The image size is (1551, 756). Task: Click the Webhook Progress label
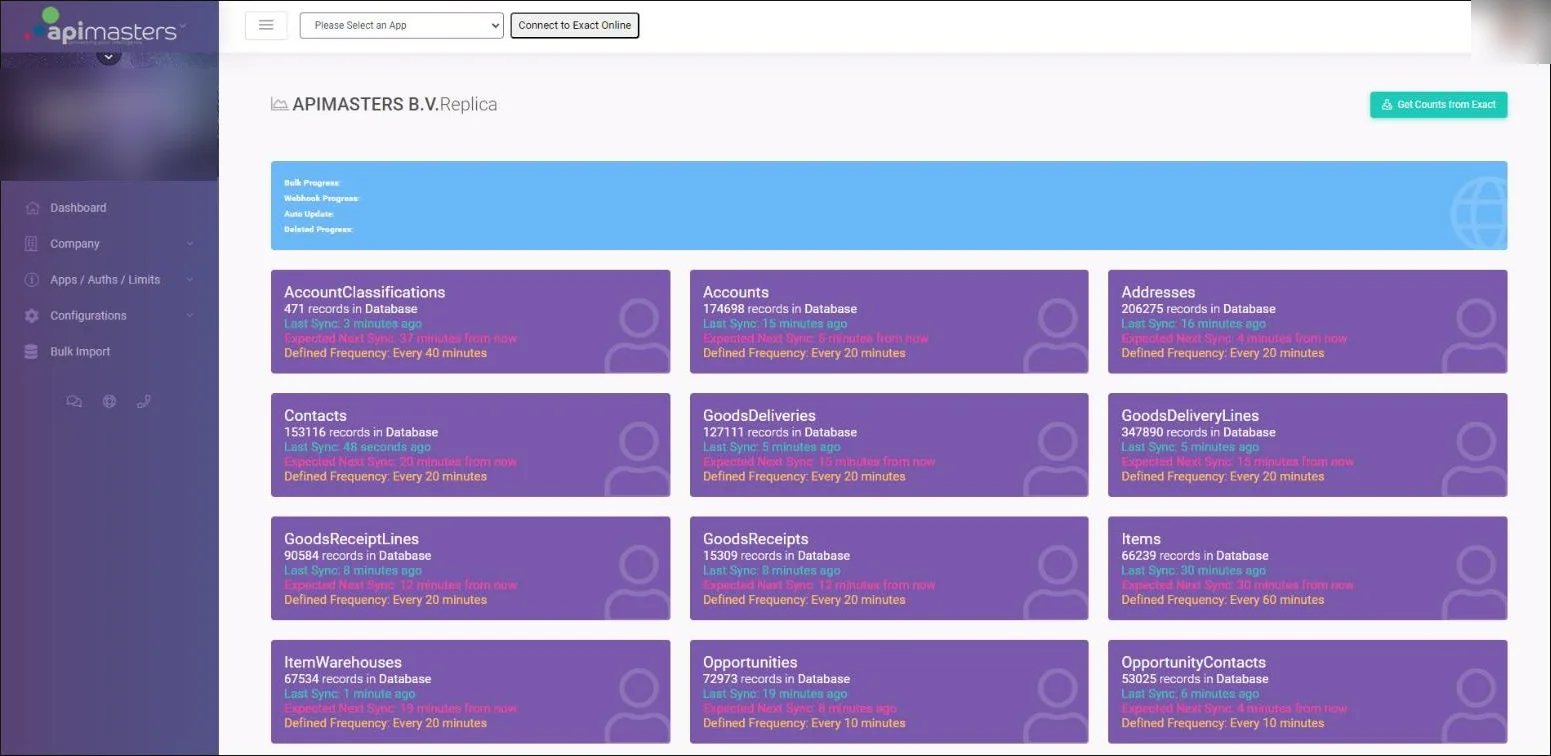(321, 198)
